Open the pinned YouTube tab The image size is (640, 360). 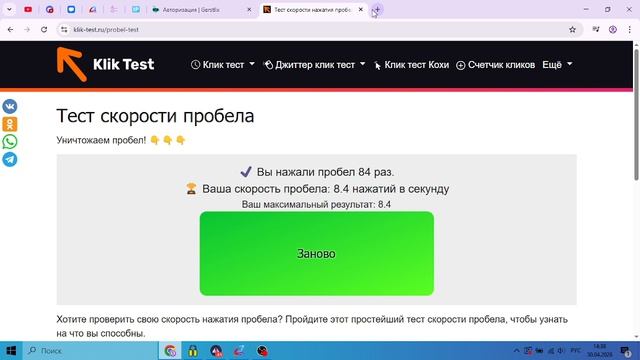tap(28, 9)
